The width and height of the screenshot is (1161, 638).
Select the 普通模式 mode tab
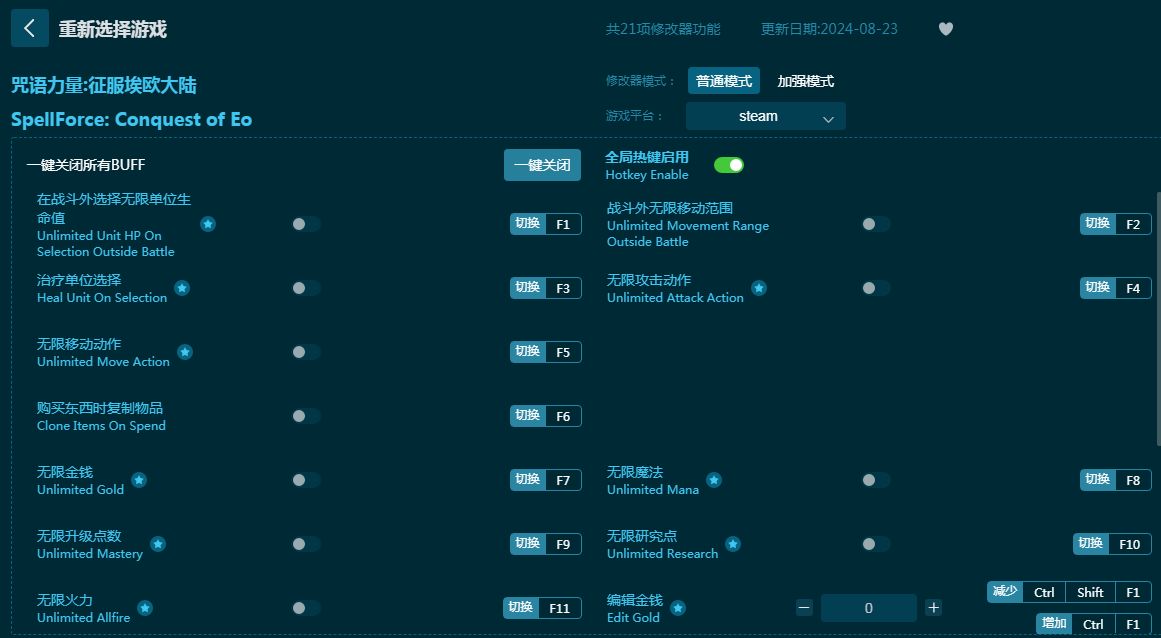point(724,81)
